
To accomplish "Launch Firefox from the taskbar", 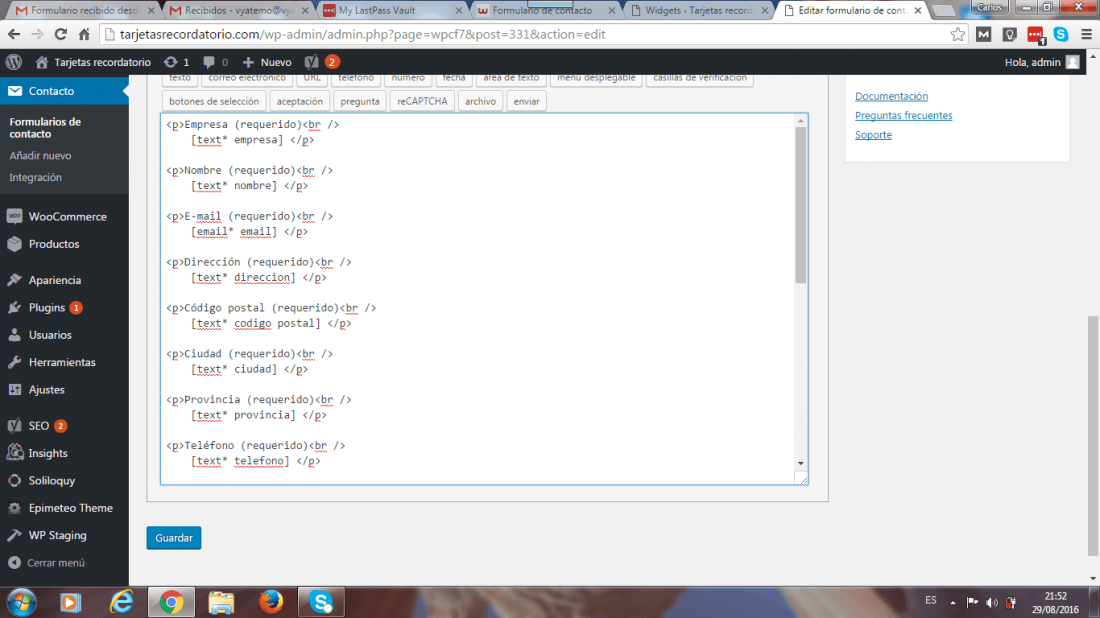I will tap(271, 602).
